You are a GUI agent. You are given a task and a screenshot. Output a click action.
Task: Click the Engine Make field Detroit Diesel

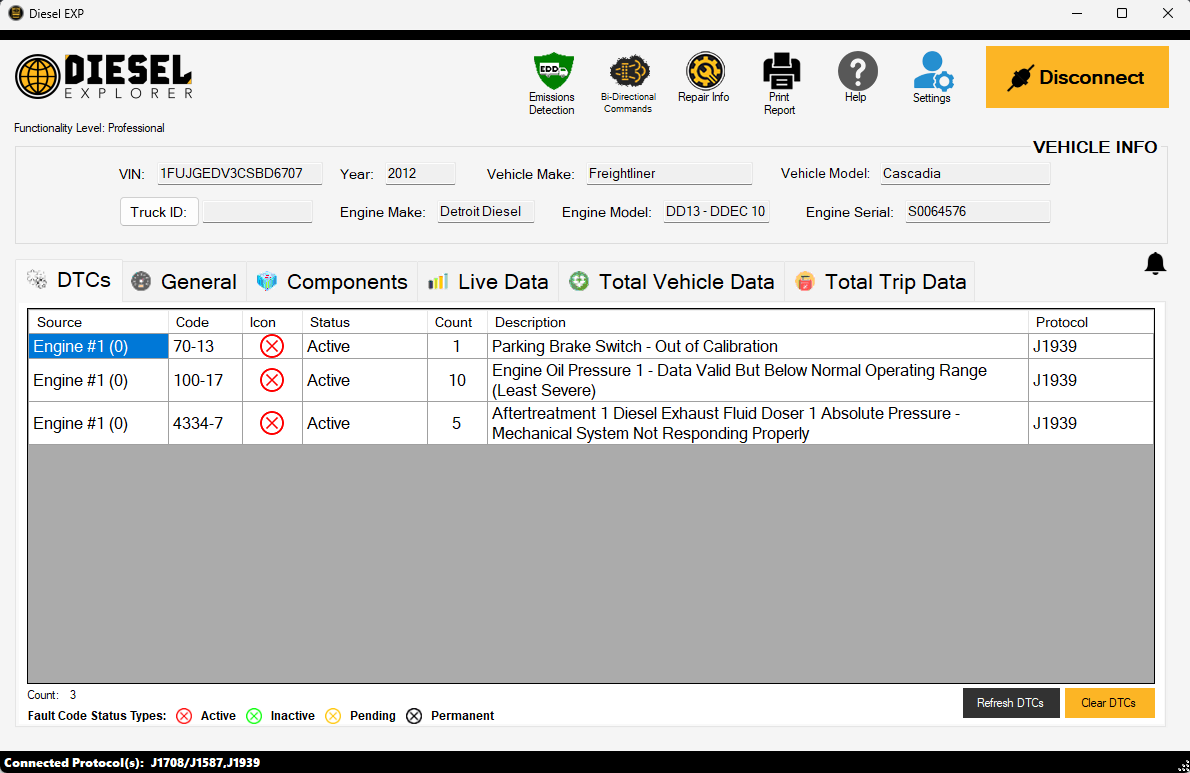pos(486,212)
